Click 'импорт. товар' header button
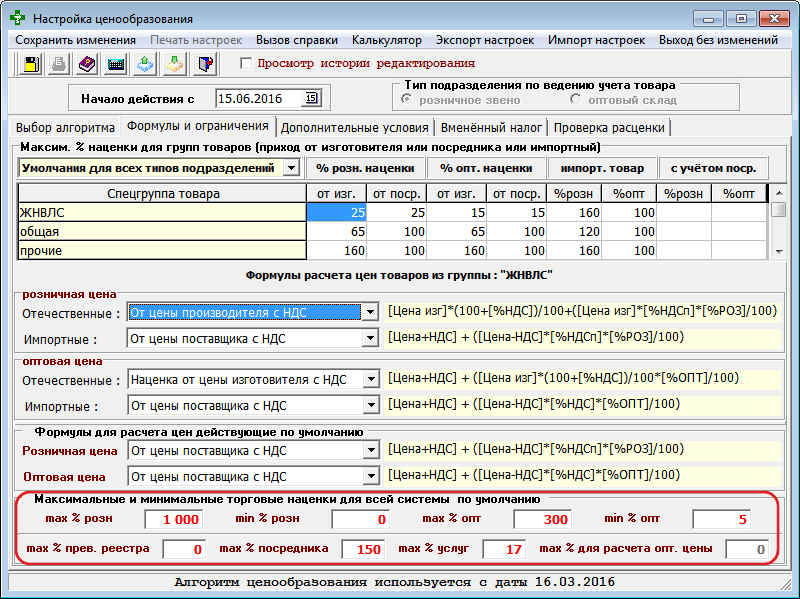 tap(602, 168)
